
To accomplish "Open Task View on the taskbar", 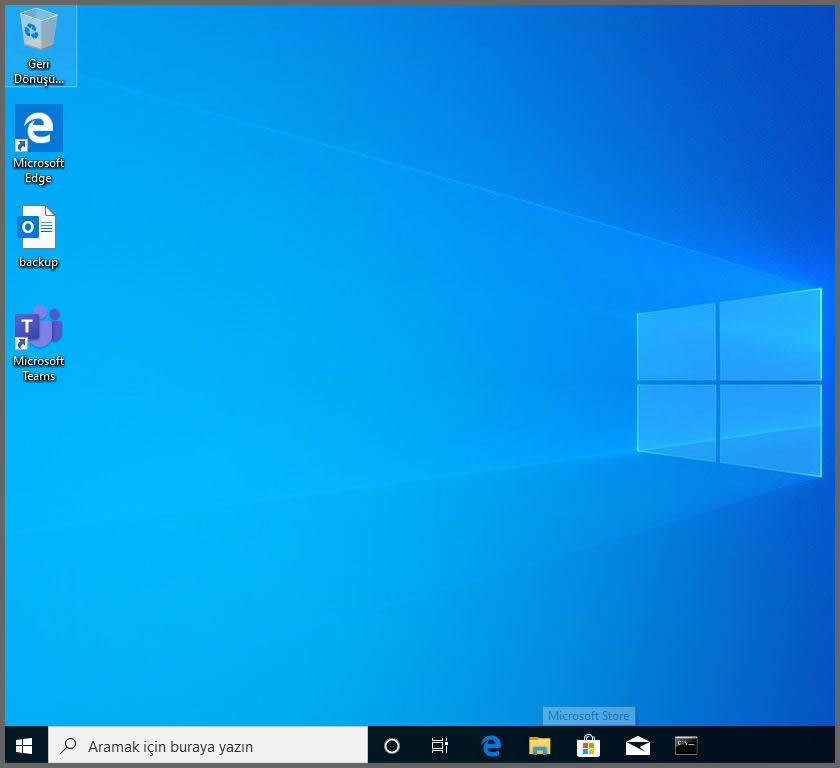I will pyautogui.click(x=440, y=745).
